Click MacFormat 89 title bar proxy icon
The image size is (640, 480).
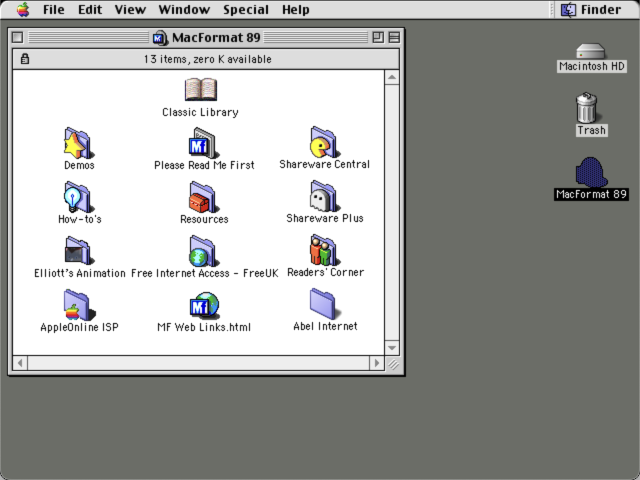160,38
